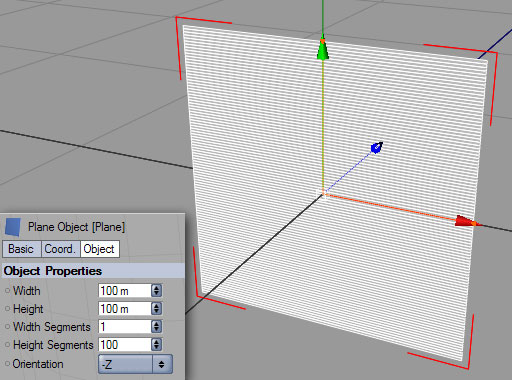512x380 pixels.
Task: Click the Height value field 100 m
Action: click(125, 309)
